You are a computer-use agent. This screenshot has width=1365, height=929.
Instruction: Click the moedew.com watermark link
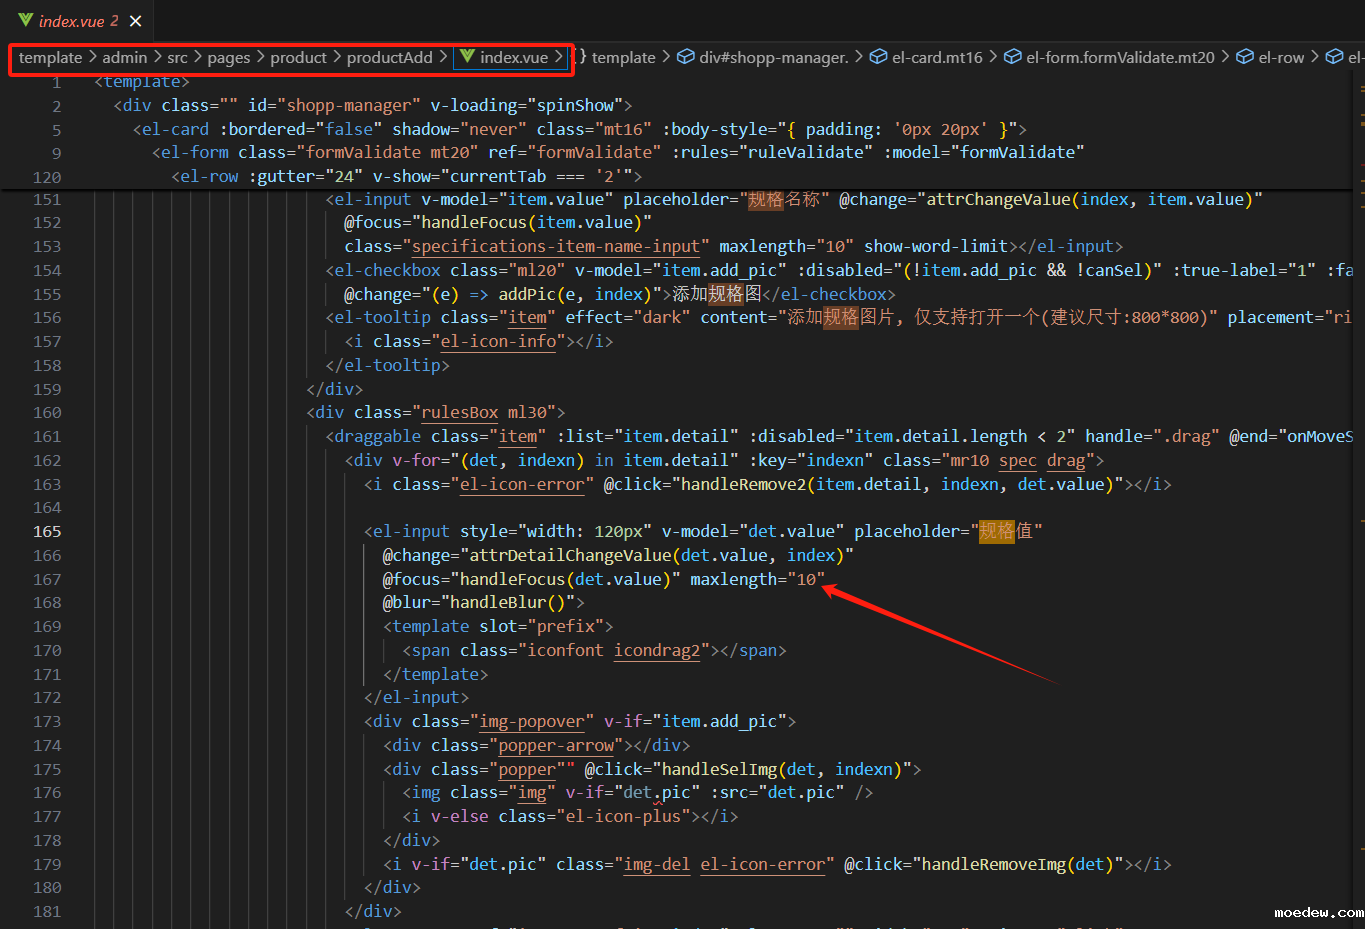1318,912
